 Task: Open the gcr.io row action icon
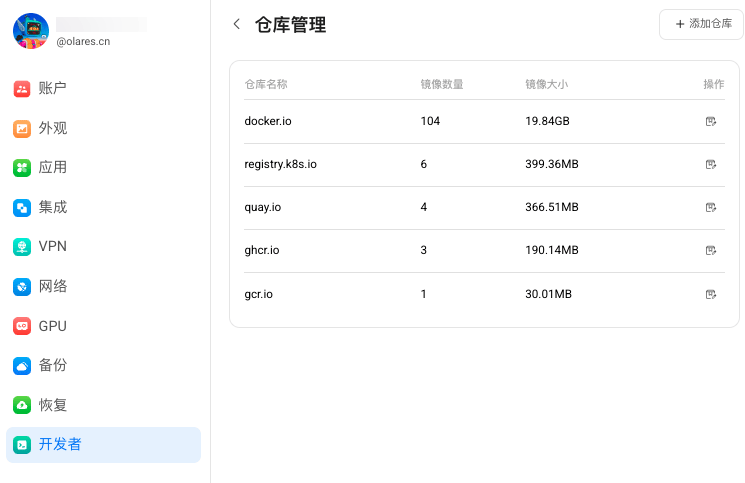coord(711,294)
